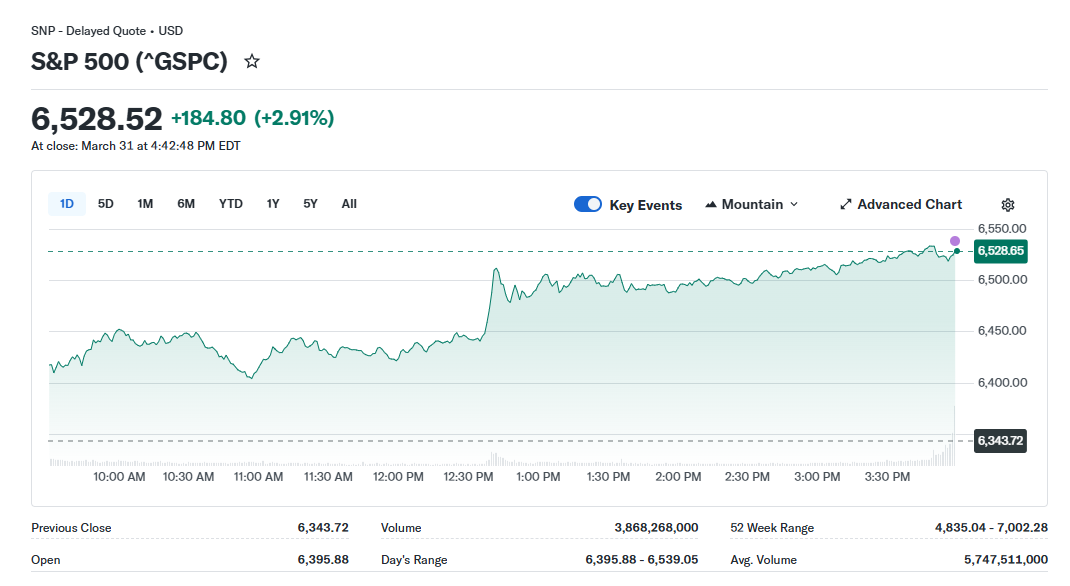Click the Advanced Chart expand arrows icon
Screen dimensions: 1070x586
tap(846, 205)
